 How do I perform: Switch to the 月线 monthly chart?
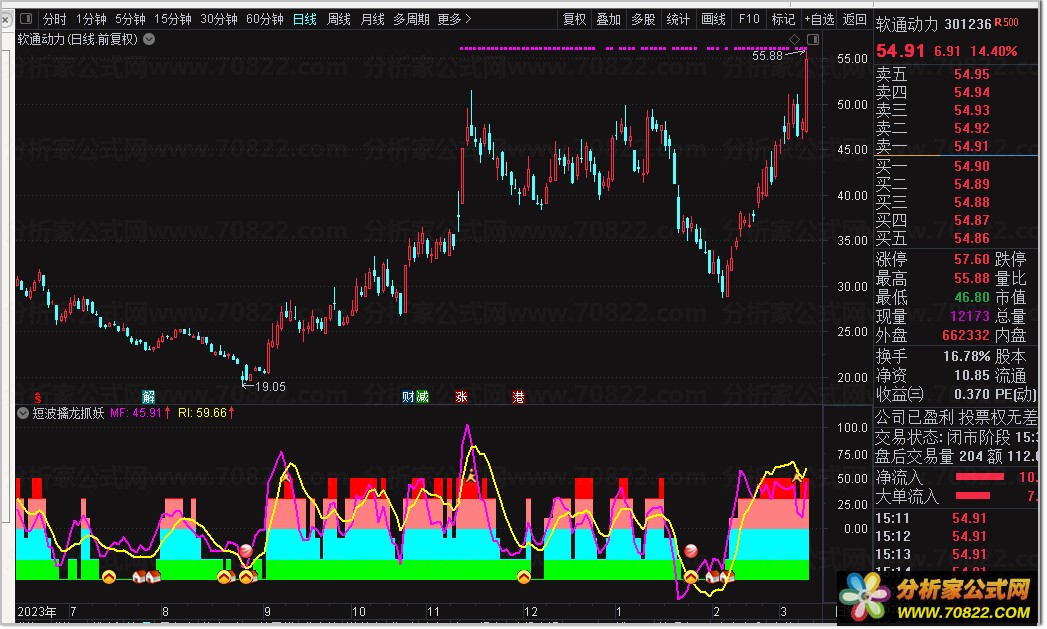372,19
